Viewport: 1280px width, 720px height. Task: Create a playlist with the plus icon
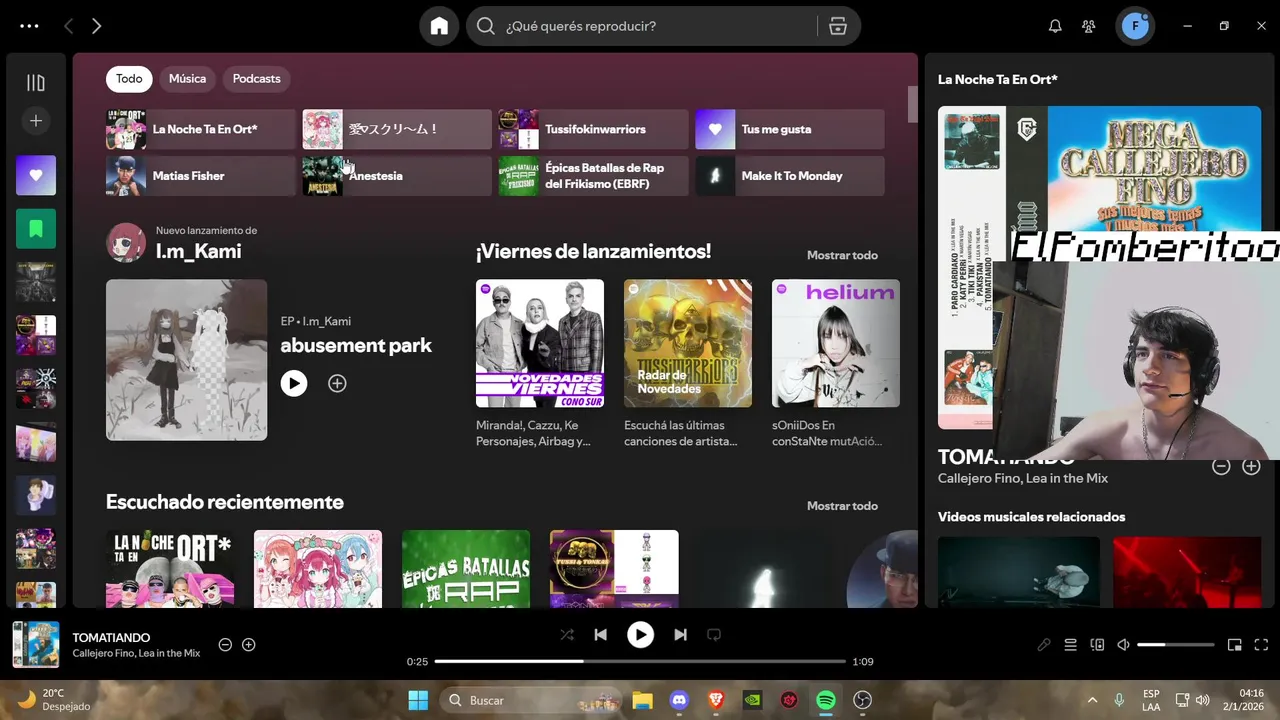(36, 121)
